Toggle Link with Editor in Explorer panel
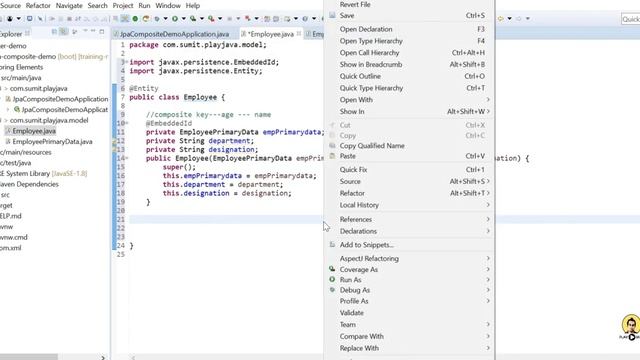The width and height of the screenshot is (640, 360). pos(64,32)
